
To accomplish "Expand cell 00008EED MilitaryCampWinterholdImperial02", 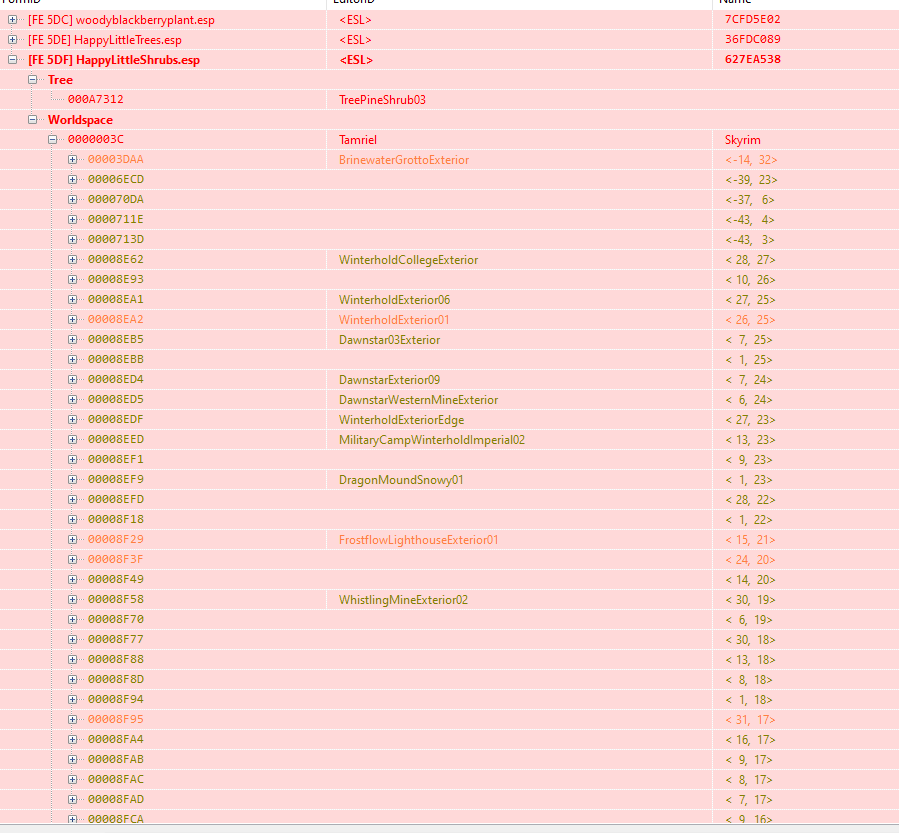I will click(x=72, y=439).
